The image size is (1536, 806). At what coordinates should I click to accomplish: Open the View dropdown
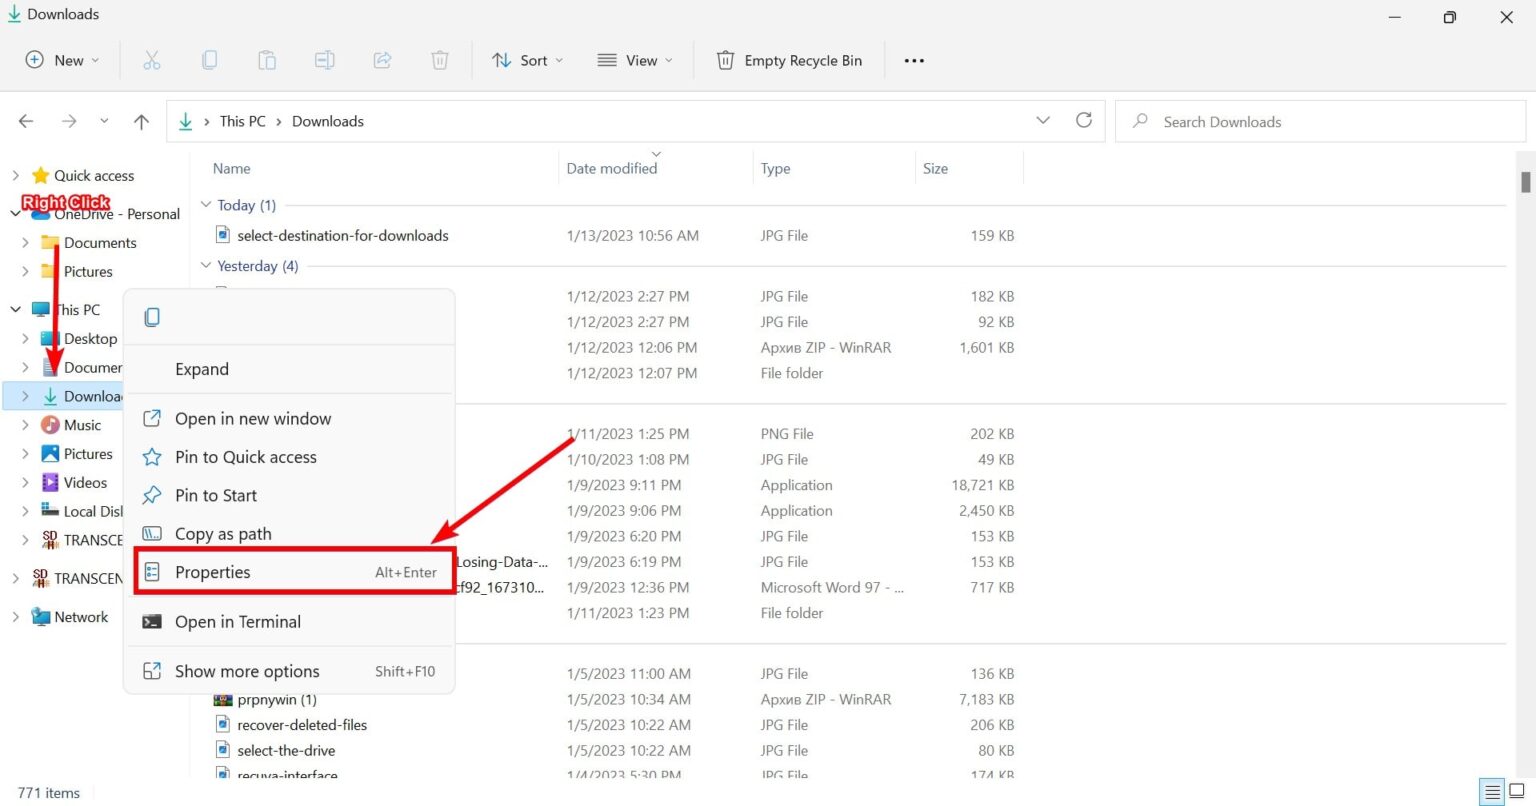click(635, 60)
